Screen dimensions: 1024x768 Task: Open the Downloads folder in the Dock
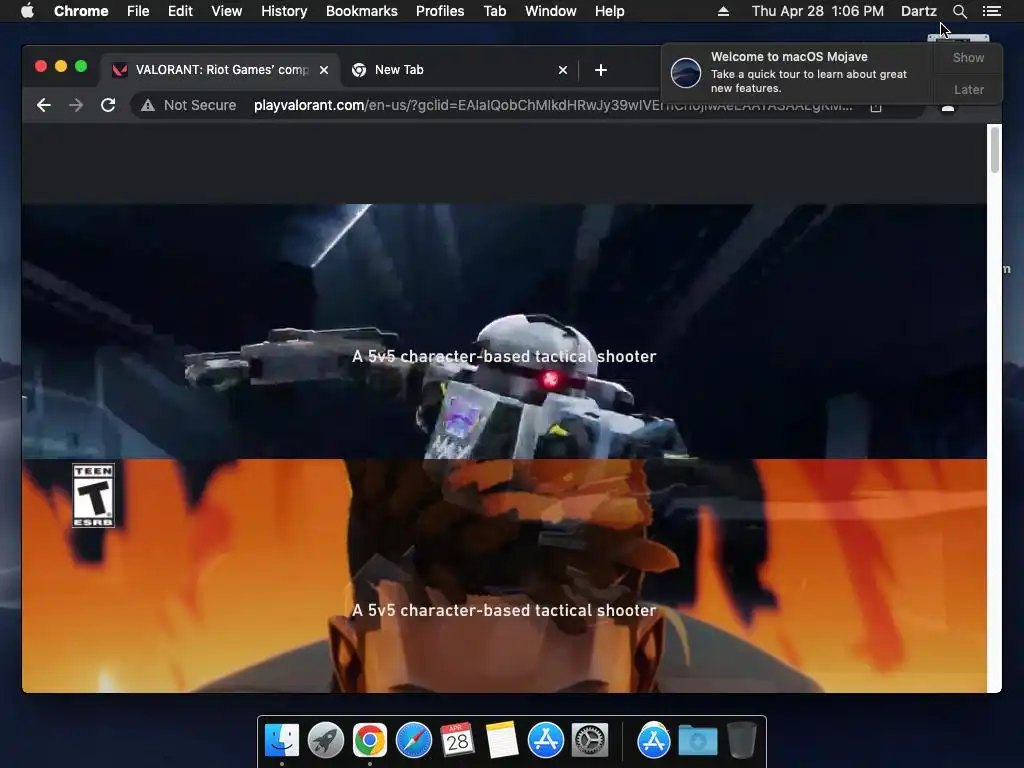tap(697, 740)
